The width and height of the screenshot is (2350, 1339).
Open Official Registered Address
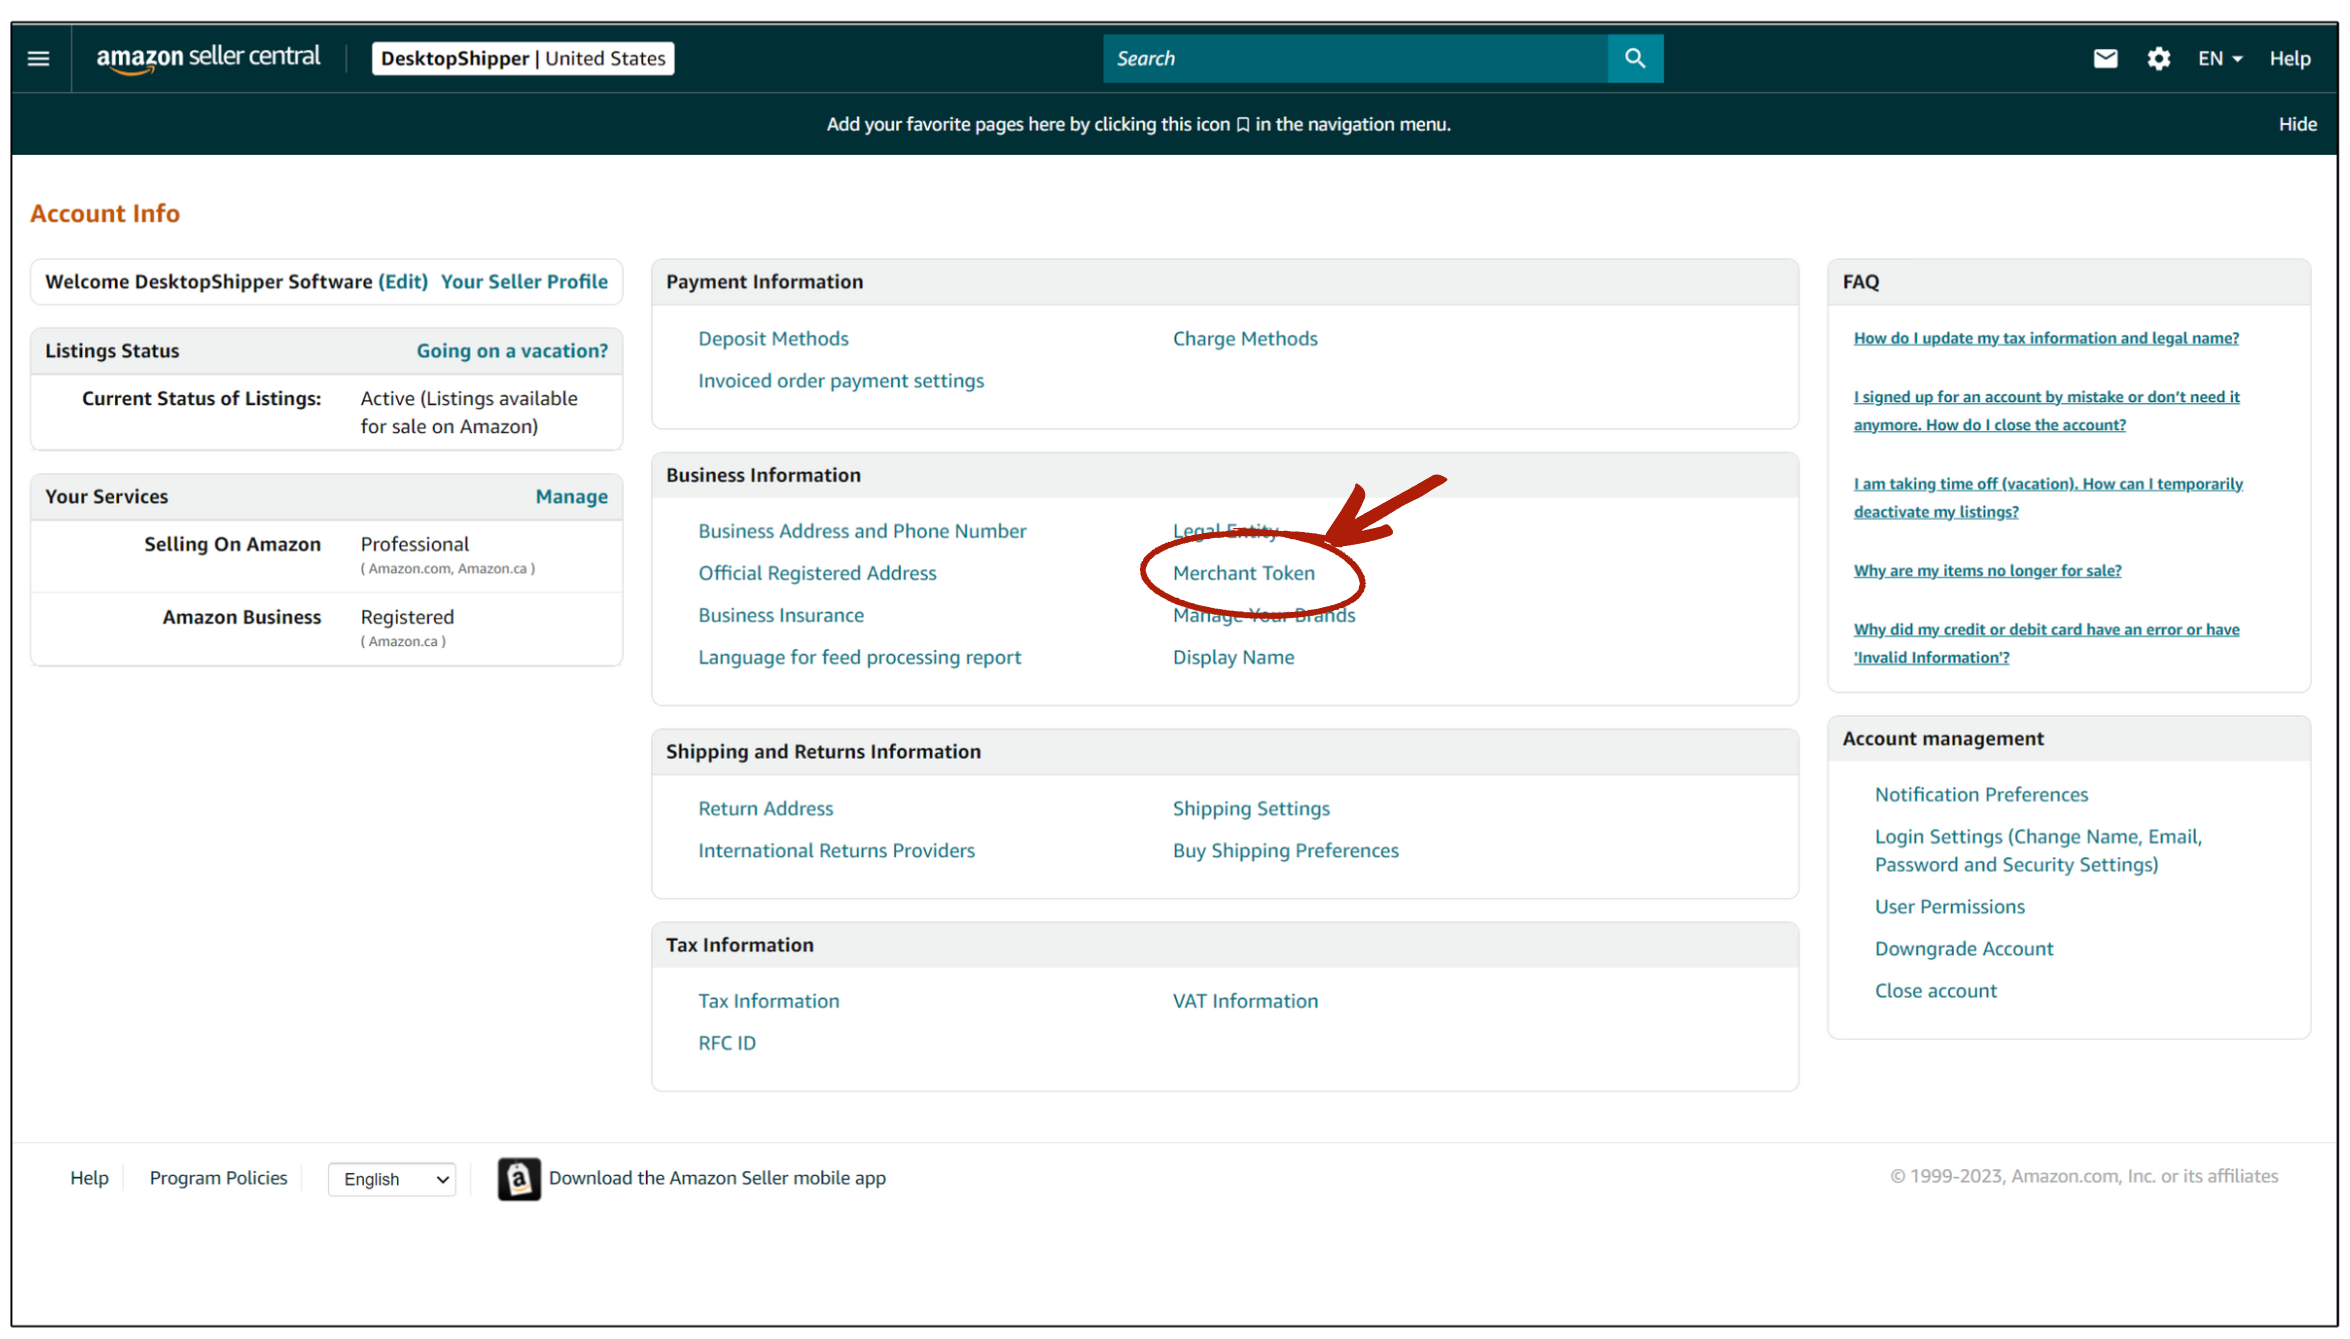pyautogui.click(x=817, y=573)
